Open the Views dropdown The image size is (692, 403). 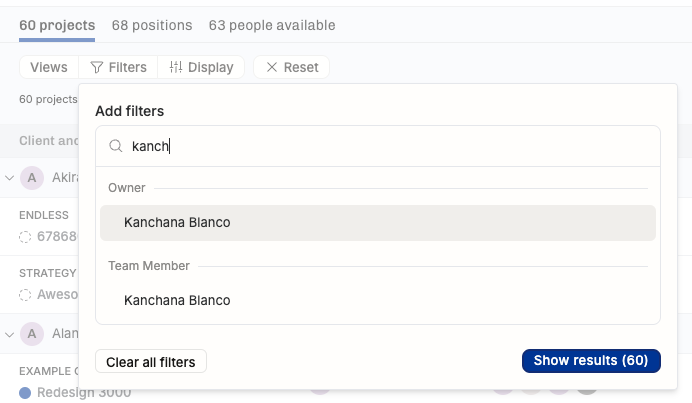[49, 68]
